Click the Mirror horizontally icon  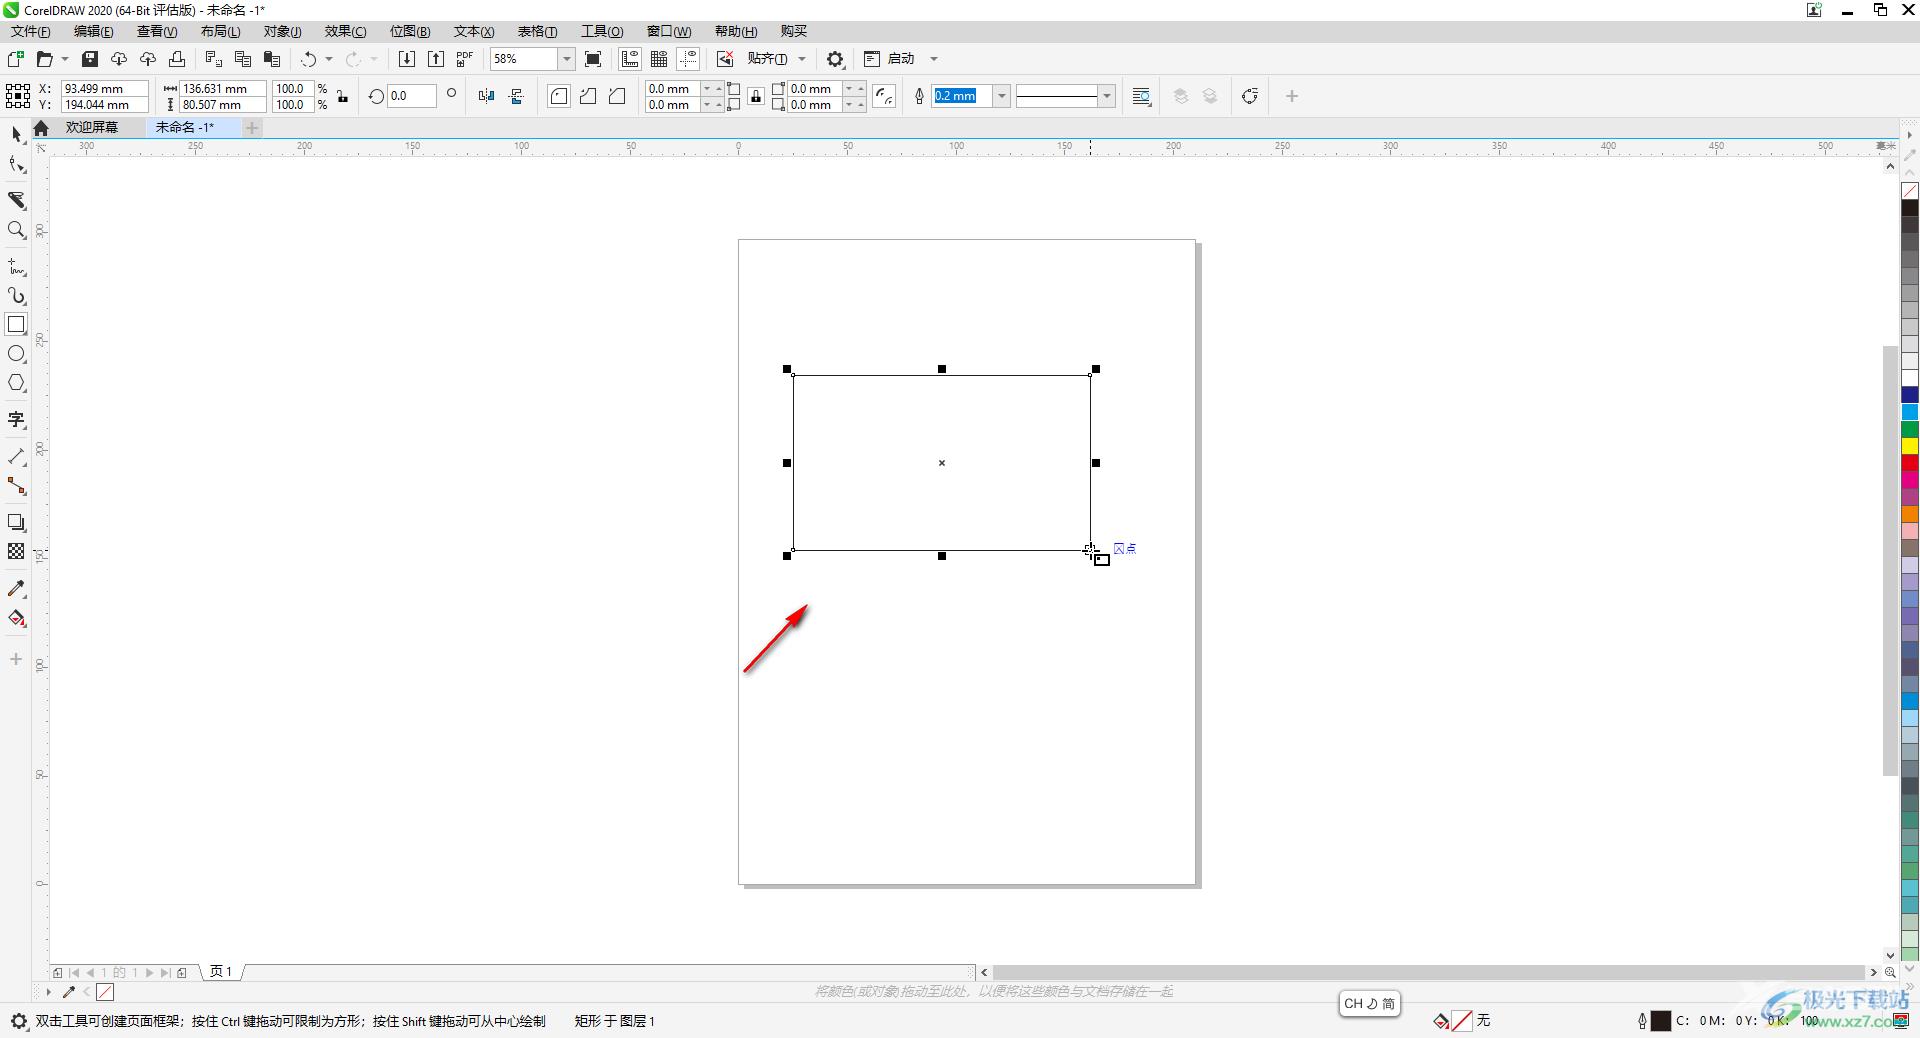point(486,96)
